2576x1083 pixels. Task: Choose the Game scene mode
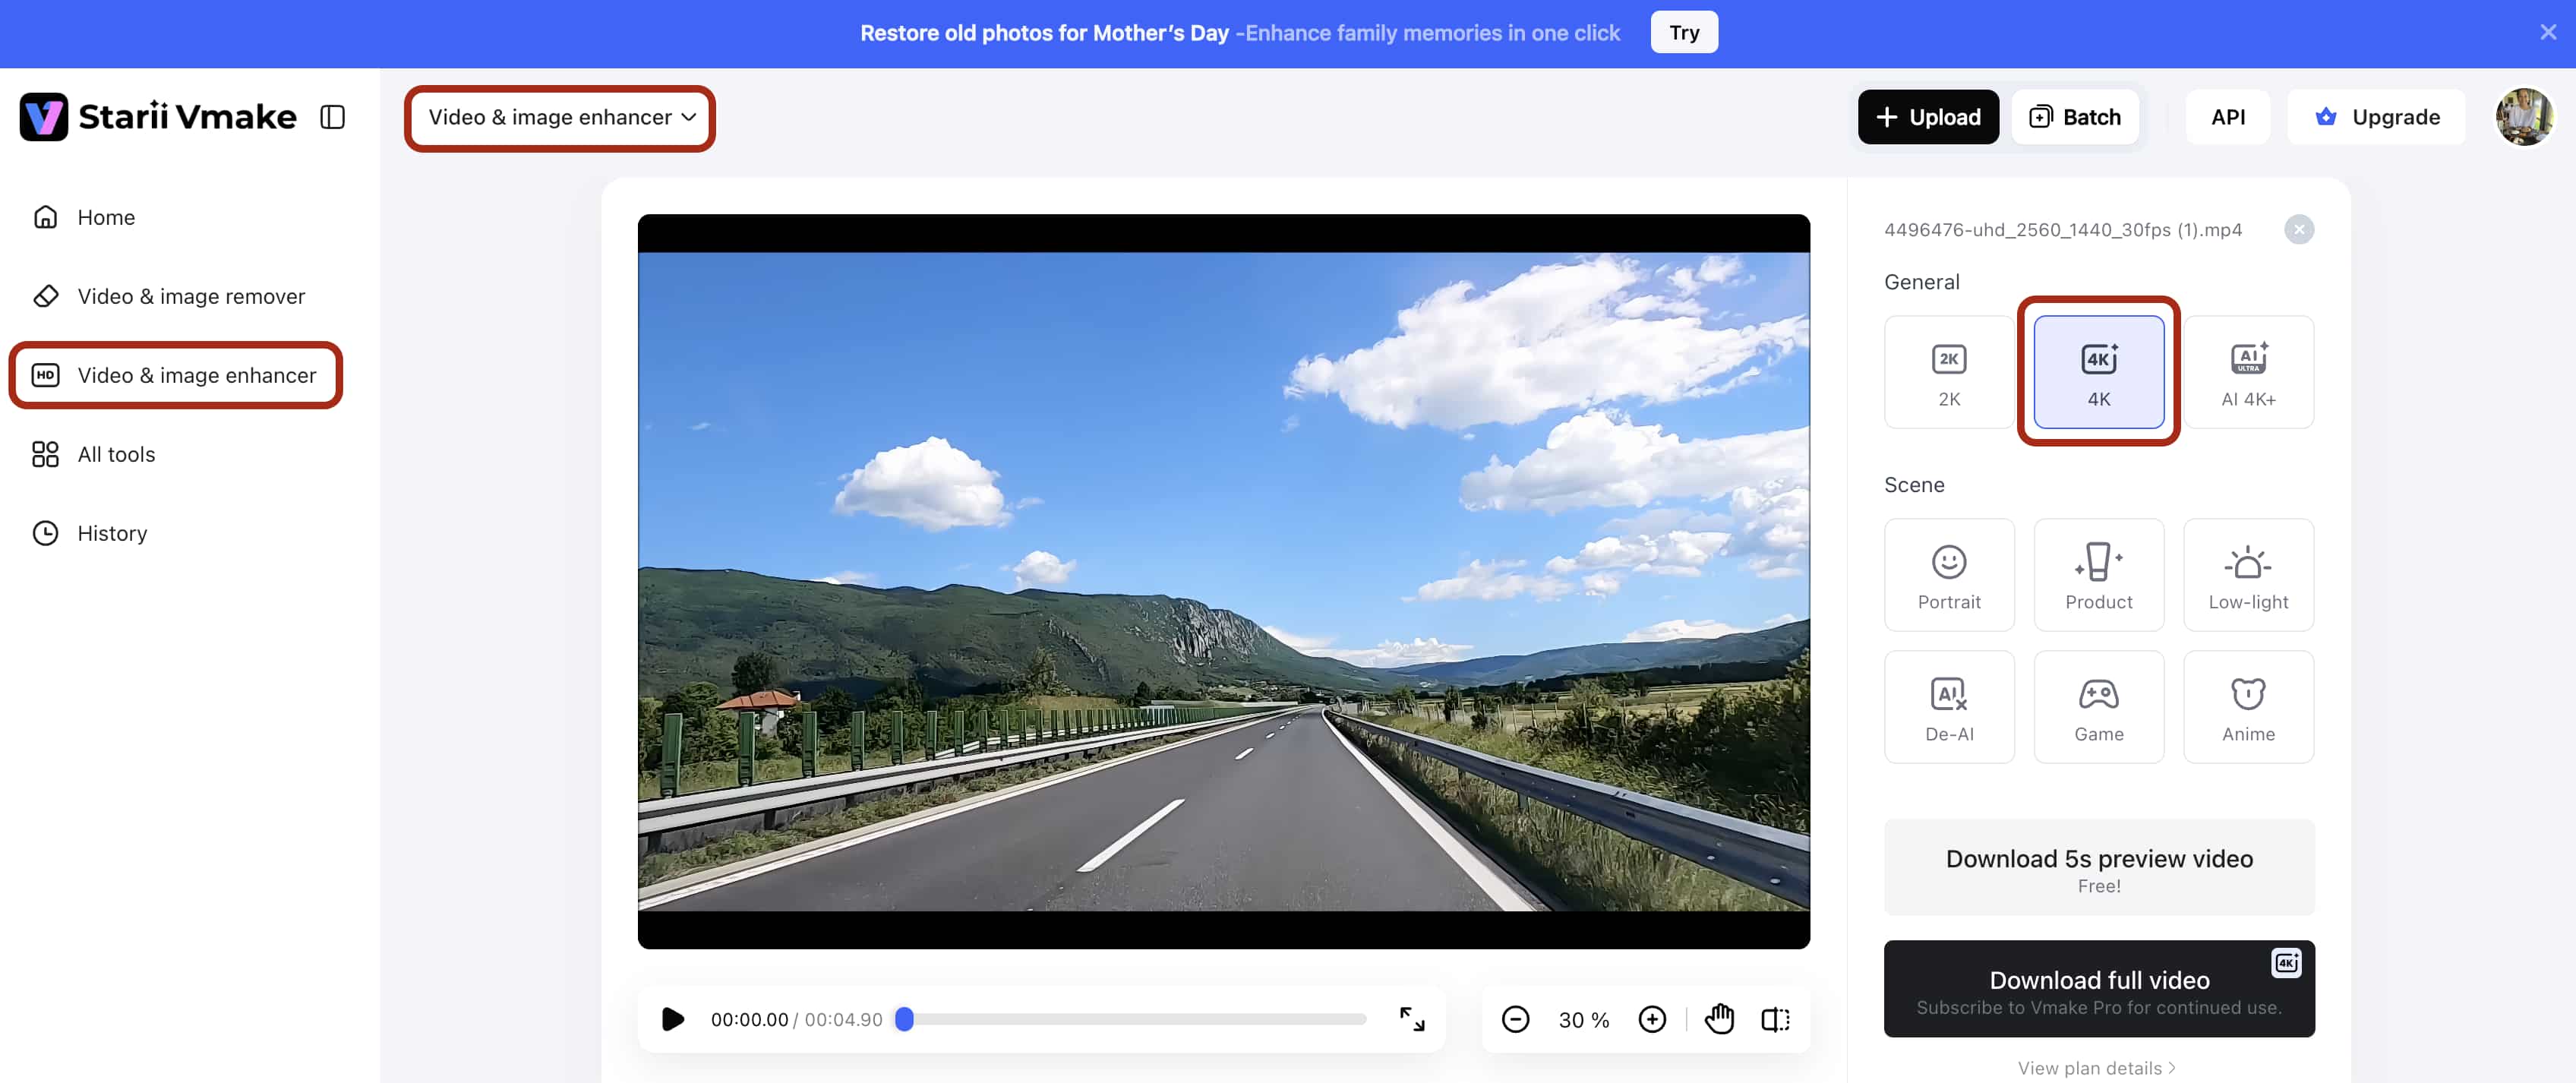pyautogui.click(x=2098, y=707)
